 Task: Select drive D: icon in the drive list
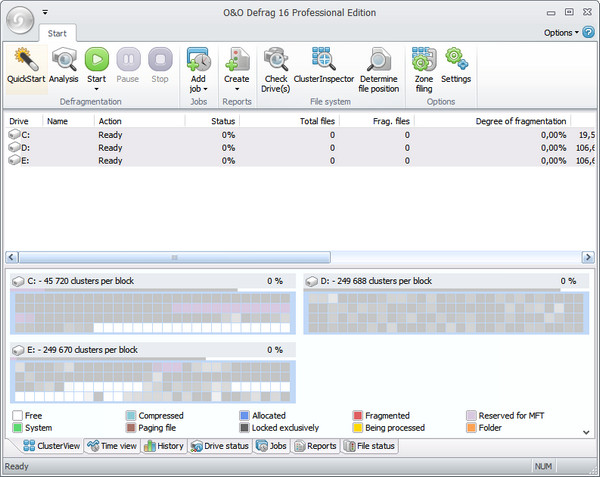pos(14,147)
